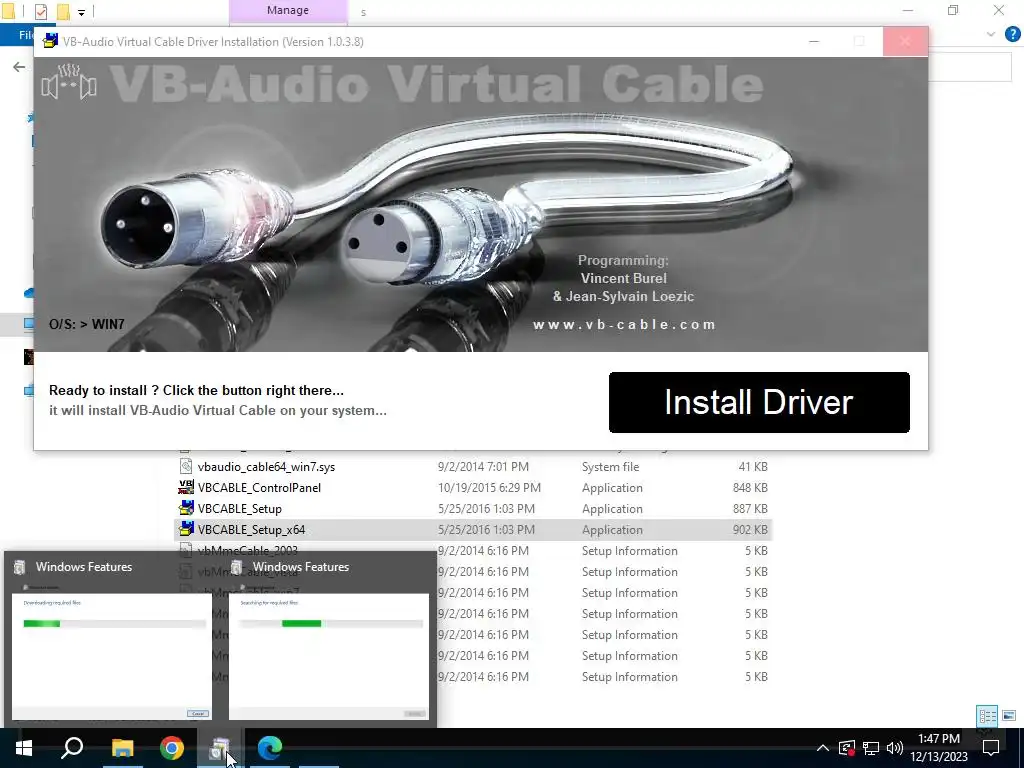The image size is (1024, 768).
Task: Open the Manage tab in File Explorer
Action: tap(287, 10)
